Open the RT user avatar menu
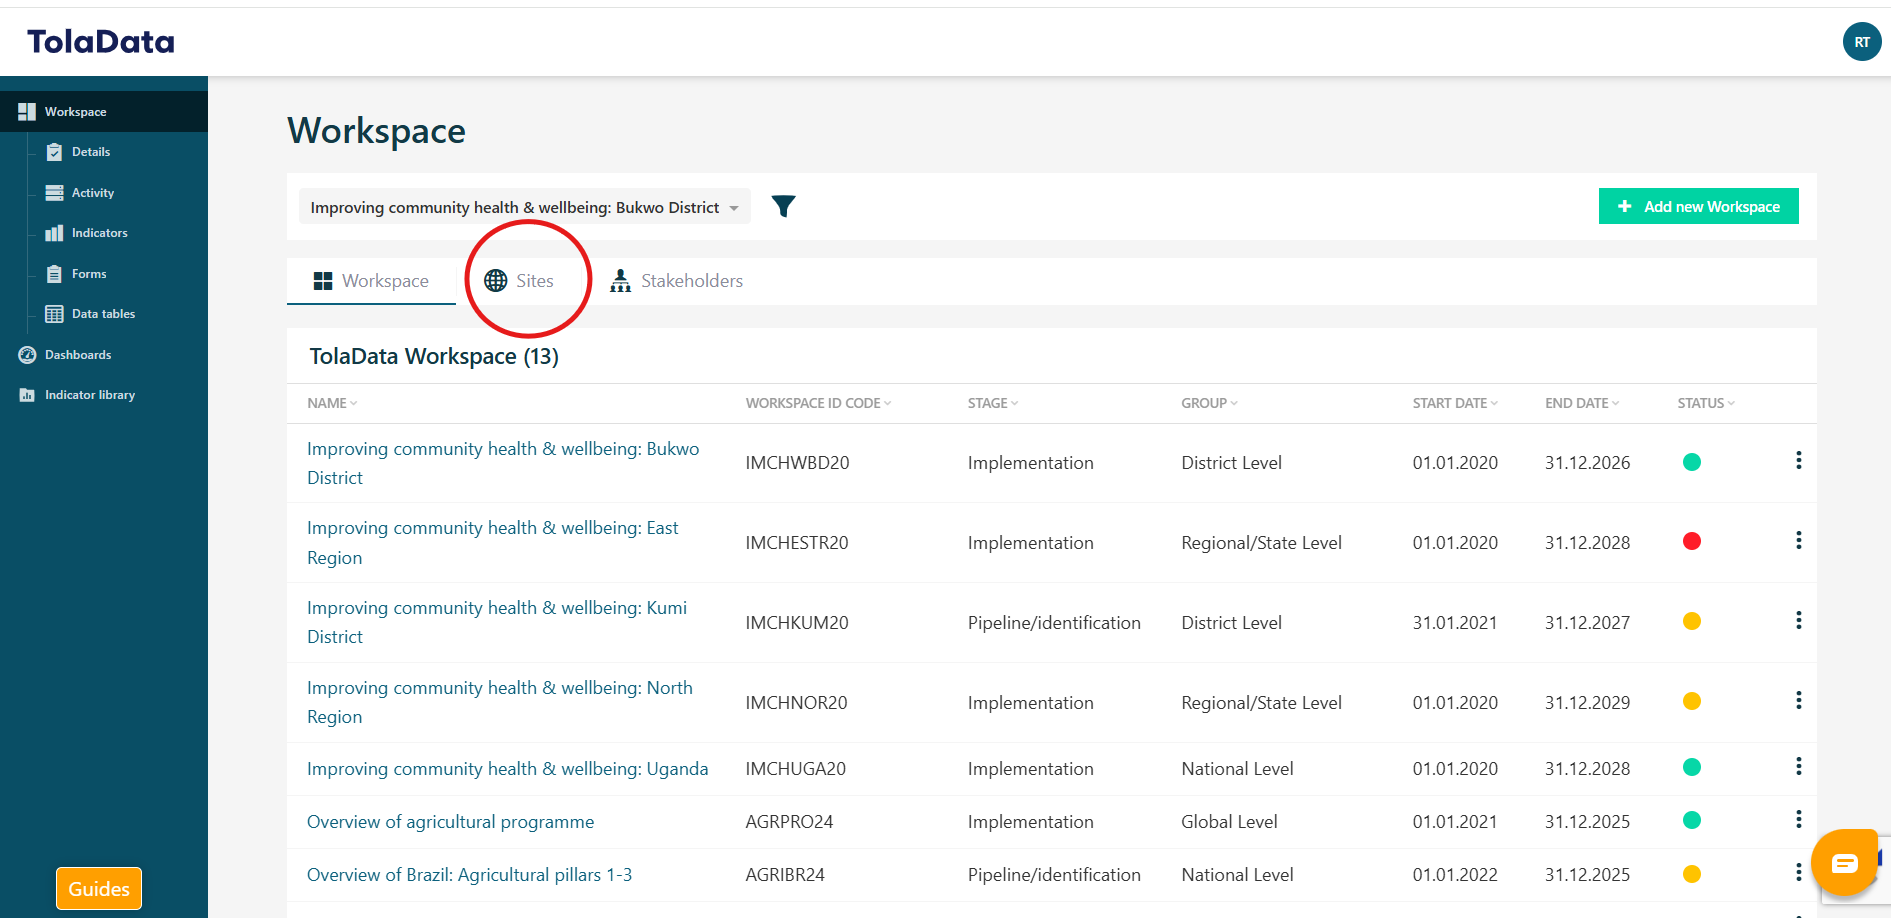This screenshot has height=918, width=1891. (x=1861, y=42)
